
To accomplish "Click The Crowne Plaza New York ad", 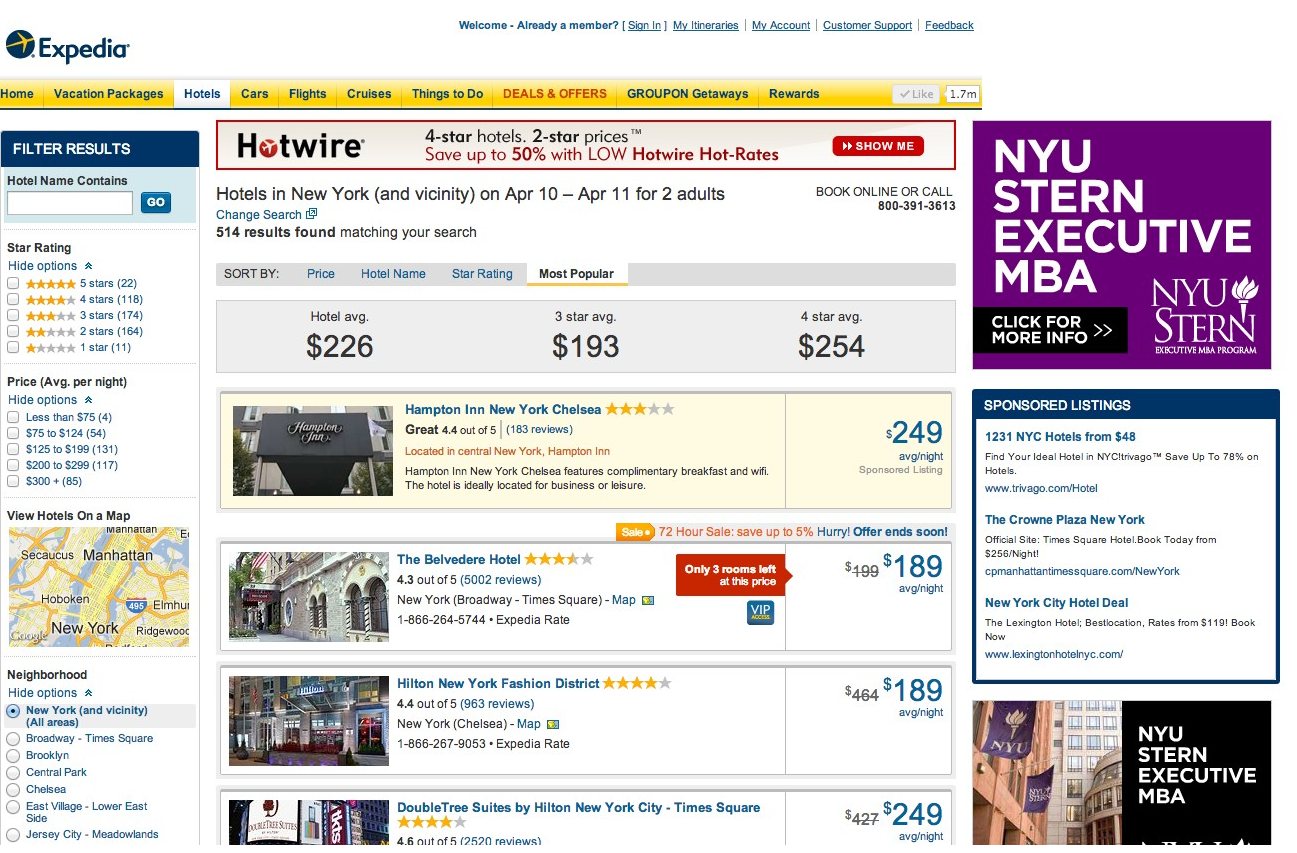I will coord(1065,519).
